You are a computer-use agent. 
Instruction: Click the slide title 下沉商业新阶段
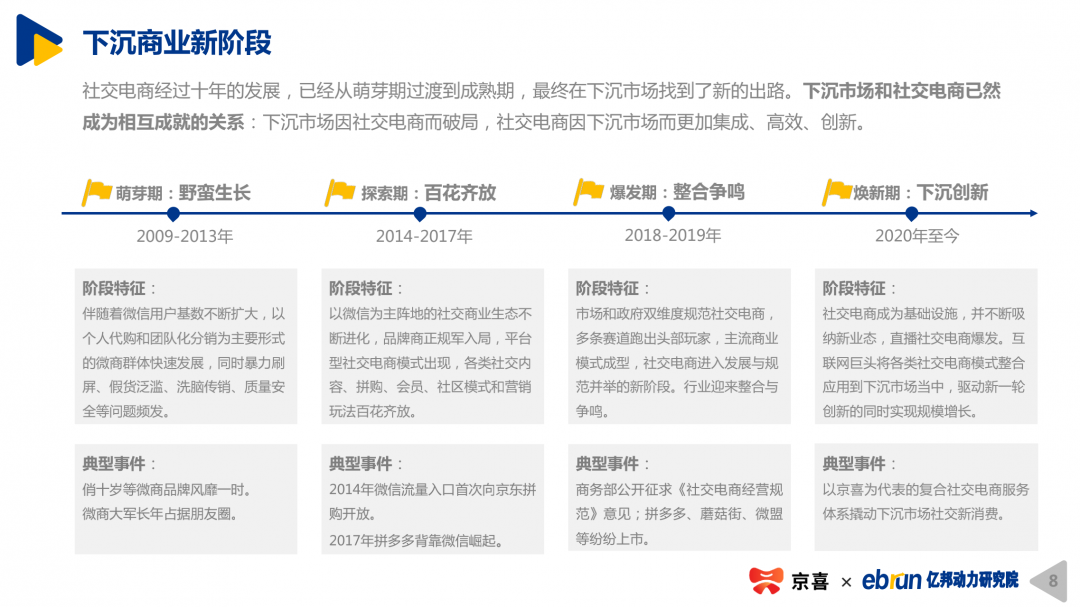[177, 43]
